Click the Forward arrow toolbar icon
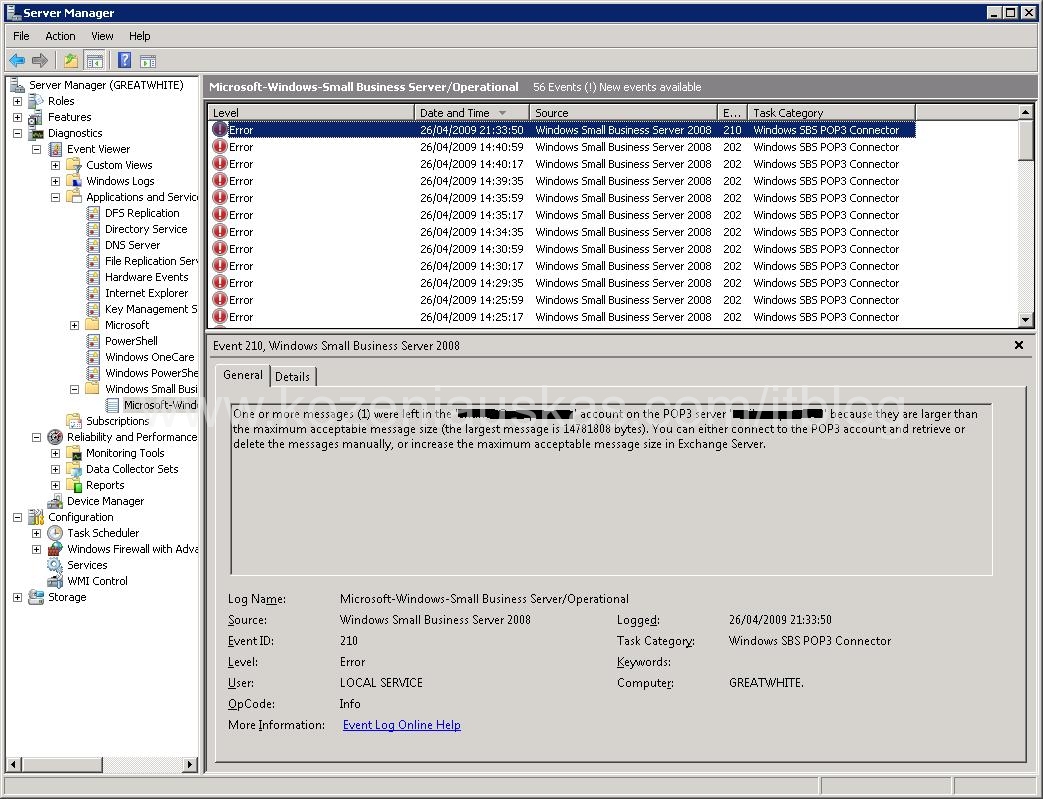This screenshot has width=1043, height=799. click(x=40, y=61)
